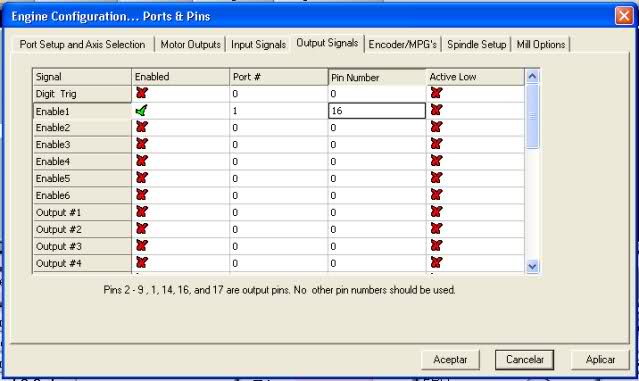The image size is (639, 381).
Task: Edit Port # cell for Output #1
Action: [278, 212]
